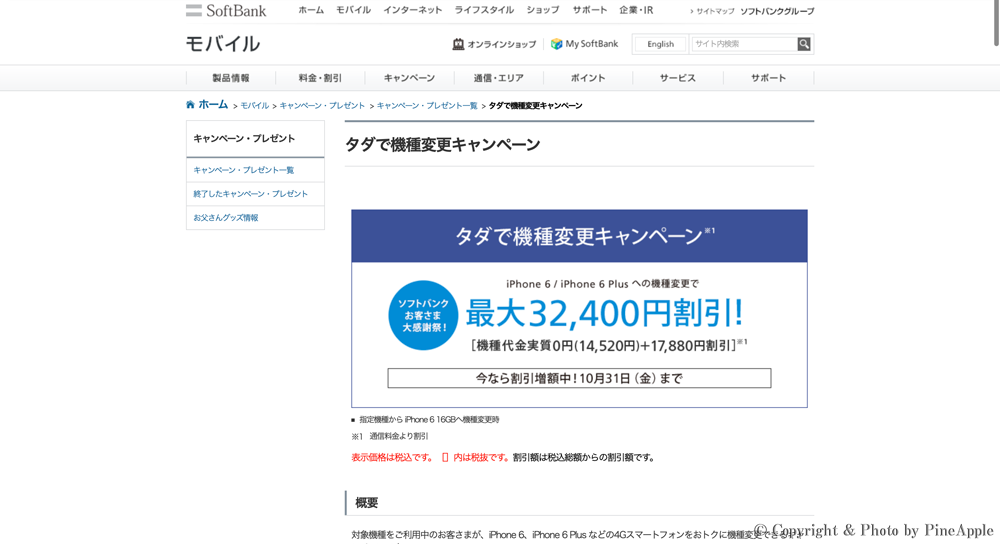The image size is (1000, 544).
Task: Select the キャンペーン navigation tab
Action: tap(409, 78)
